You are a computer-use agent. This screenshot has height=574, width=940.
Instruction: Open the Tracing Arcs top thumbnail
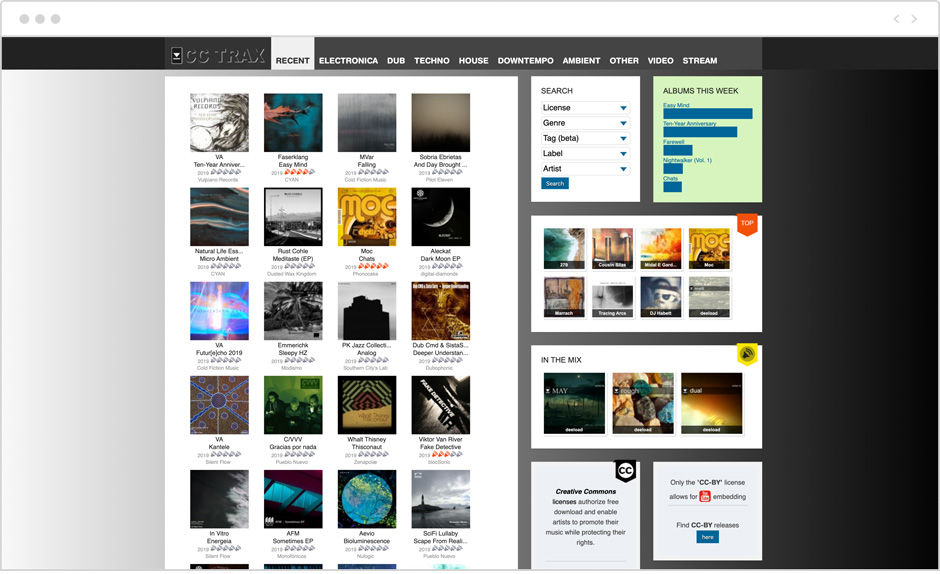pos(612,297)
